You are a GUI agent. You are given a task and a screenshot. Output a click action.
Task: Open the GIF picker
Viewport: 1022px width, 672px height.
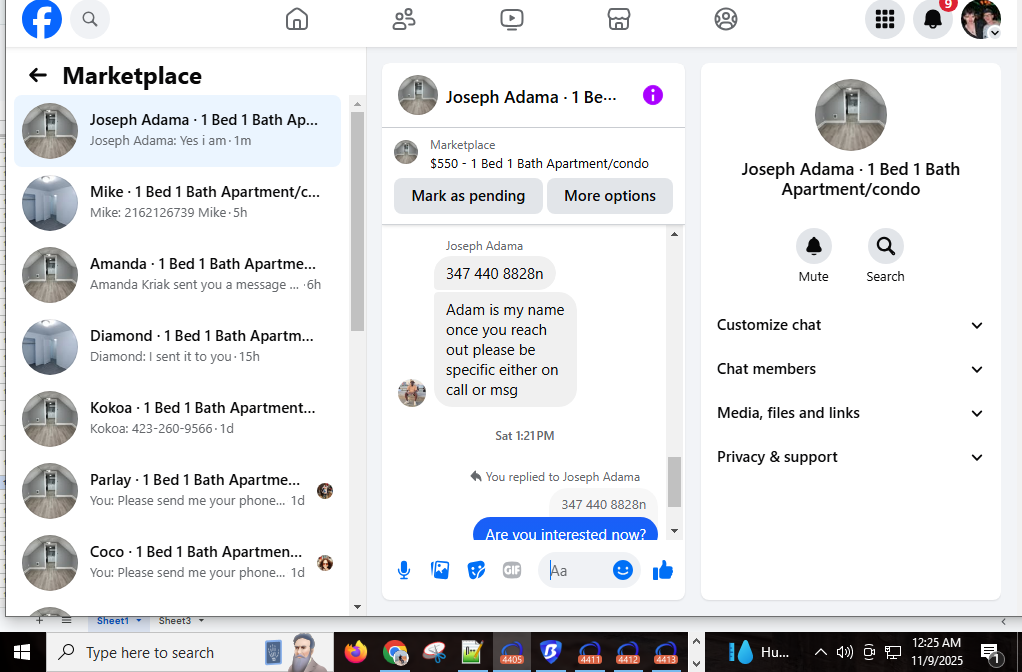click(512, 570)
